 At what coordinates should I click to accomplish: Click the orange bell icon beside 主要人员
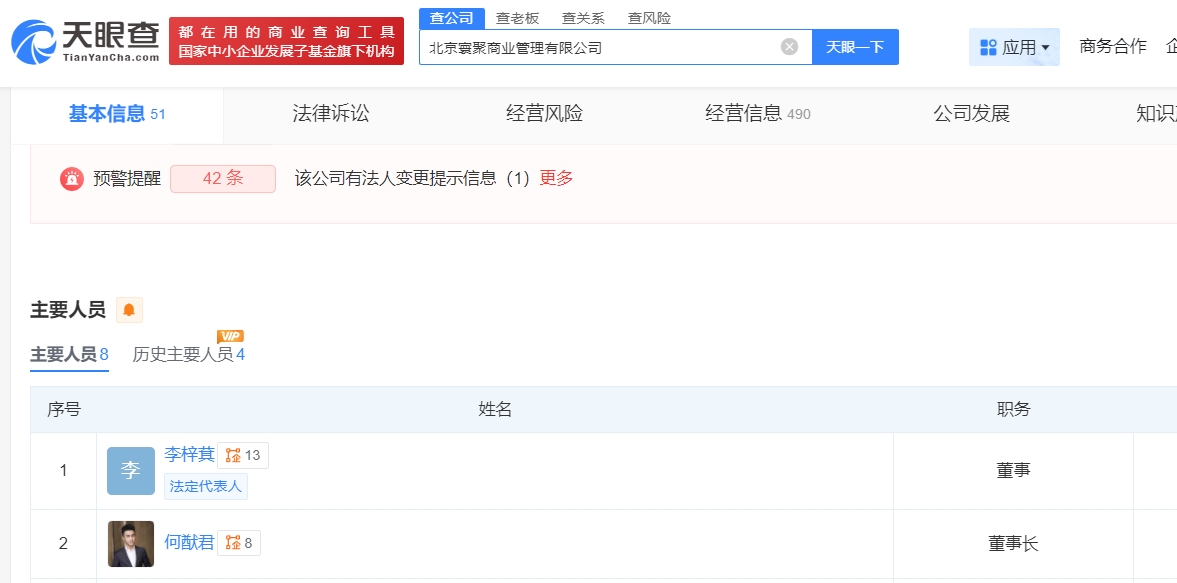[129, 310]
